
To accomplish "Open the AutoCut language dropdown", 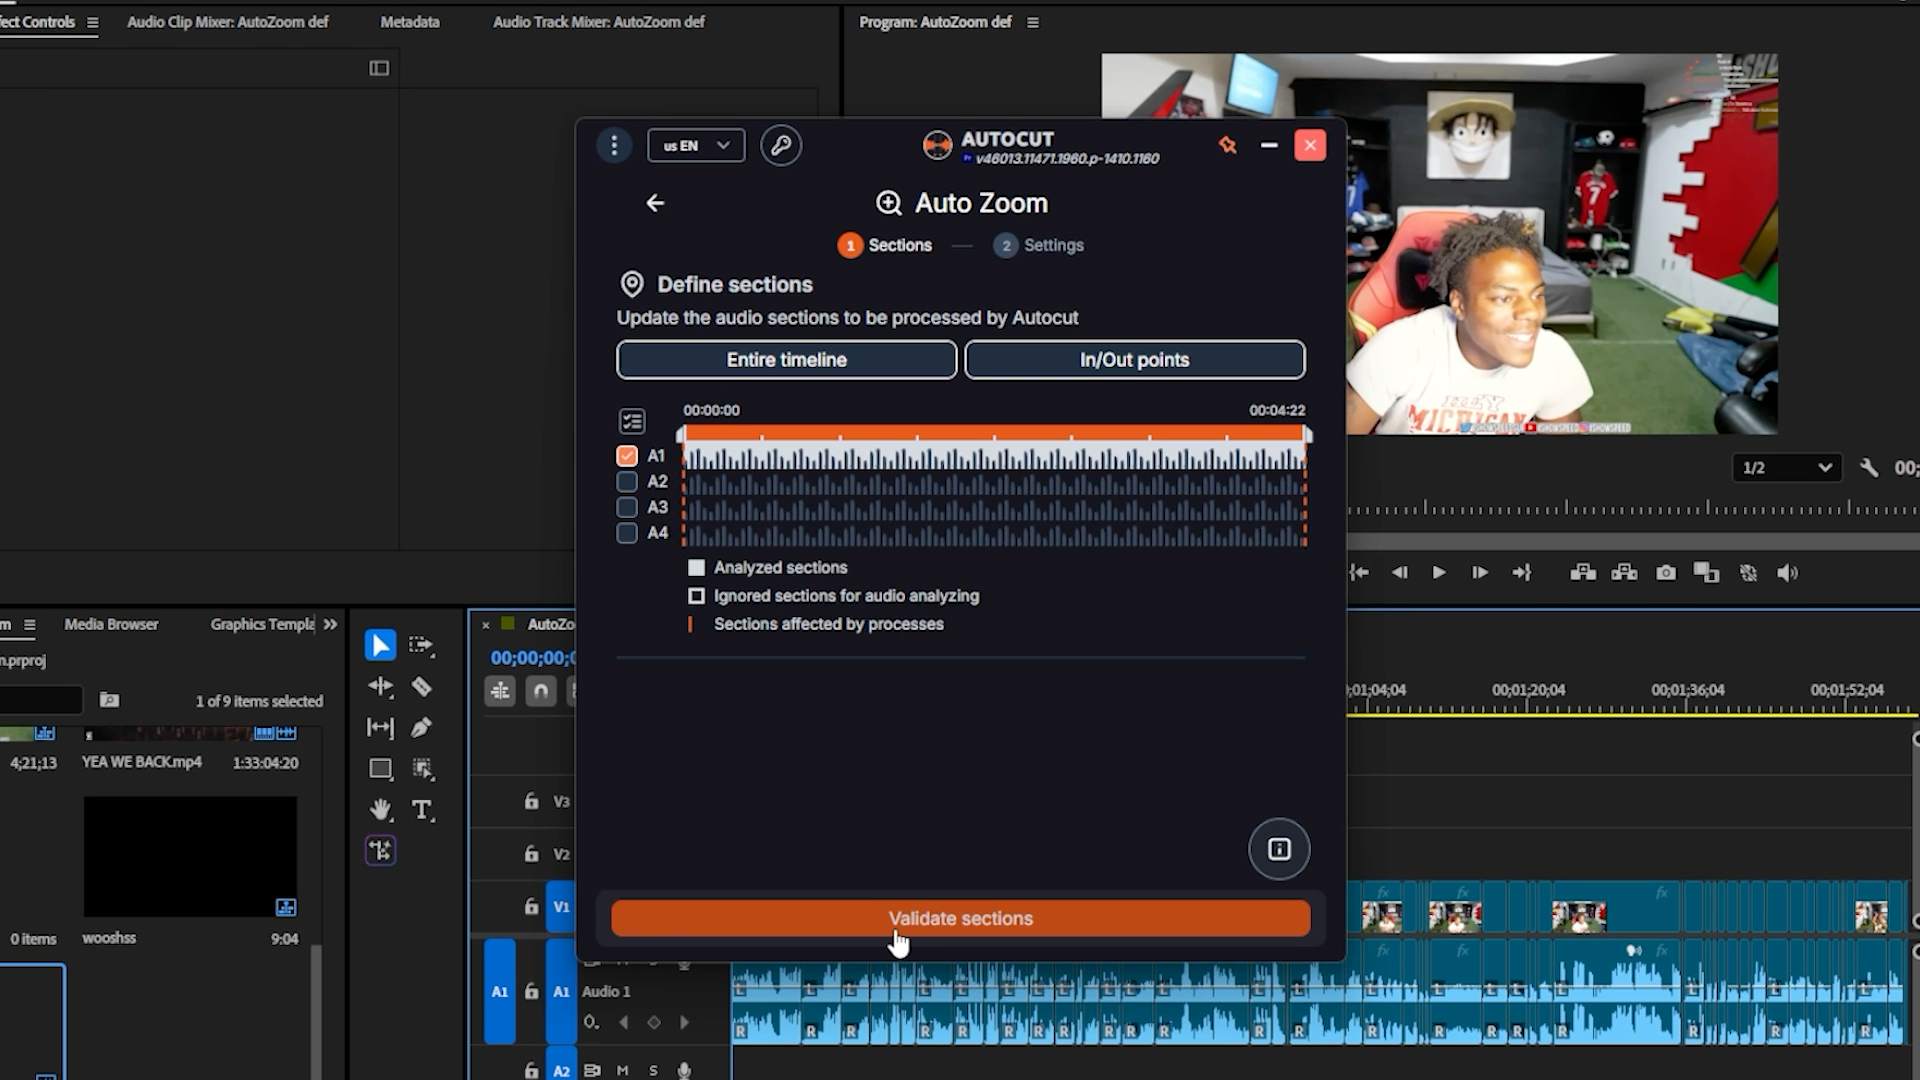I will click(696, 146).
